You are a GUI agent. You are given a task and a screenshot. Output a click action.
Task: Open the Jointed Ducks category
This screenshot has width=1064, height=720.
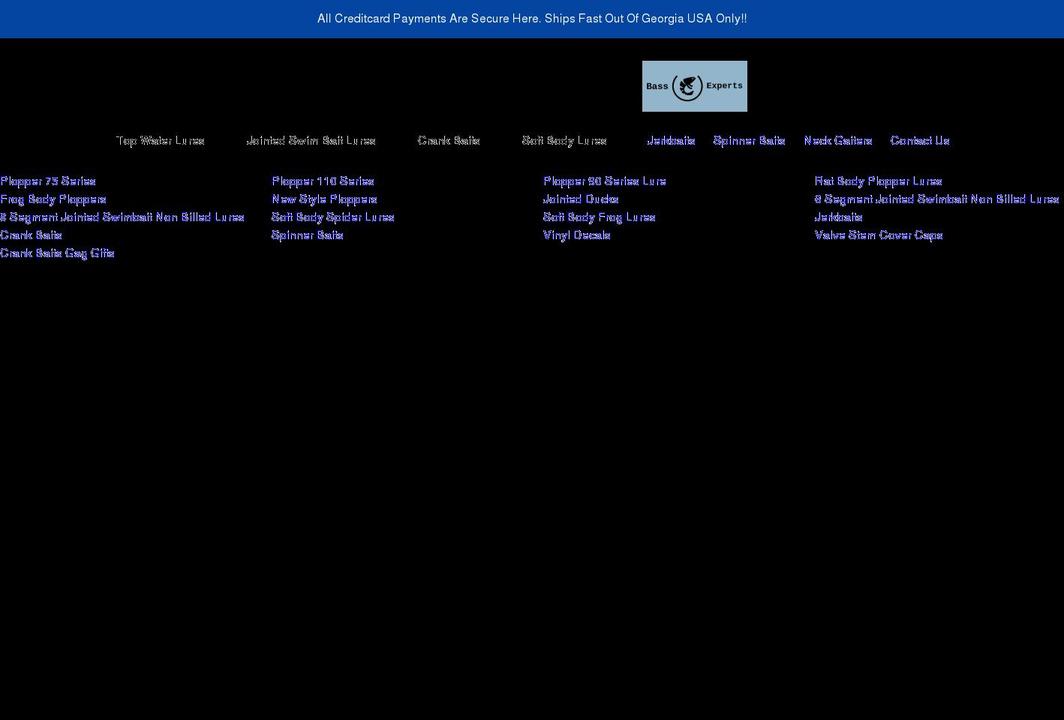pyautogui.click(x=581, y=199)
